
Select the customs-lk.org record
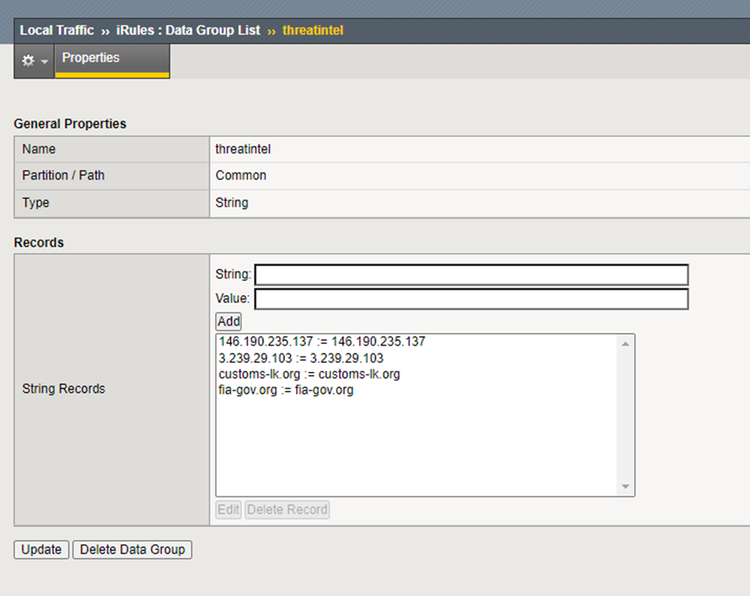pos(309,374)
